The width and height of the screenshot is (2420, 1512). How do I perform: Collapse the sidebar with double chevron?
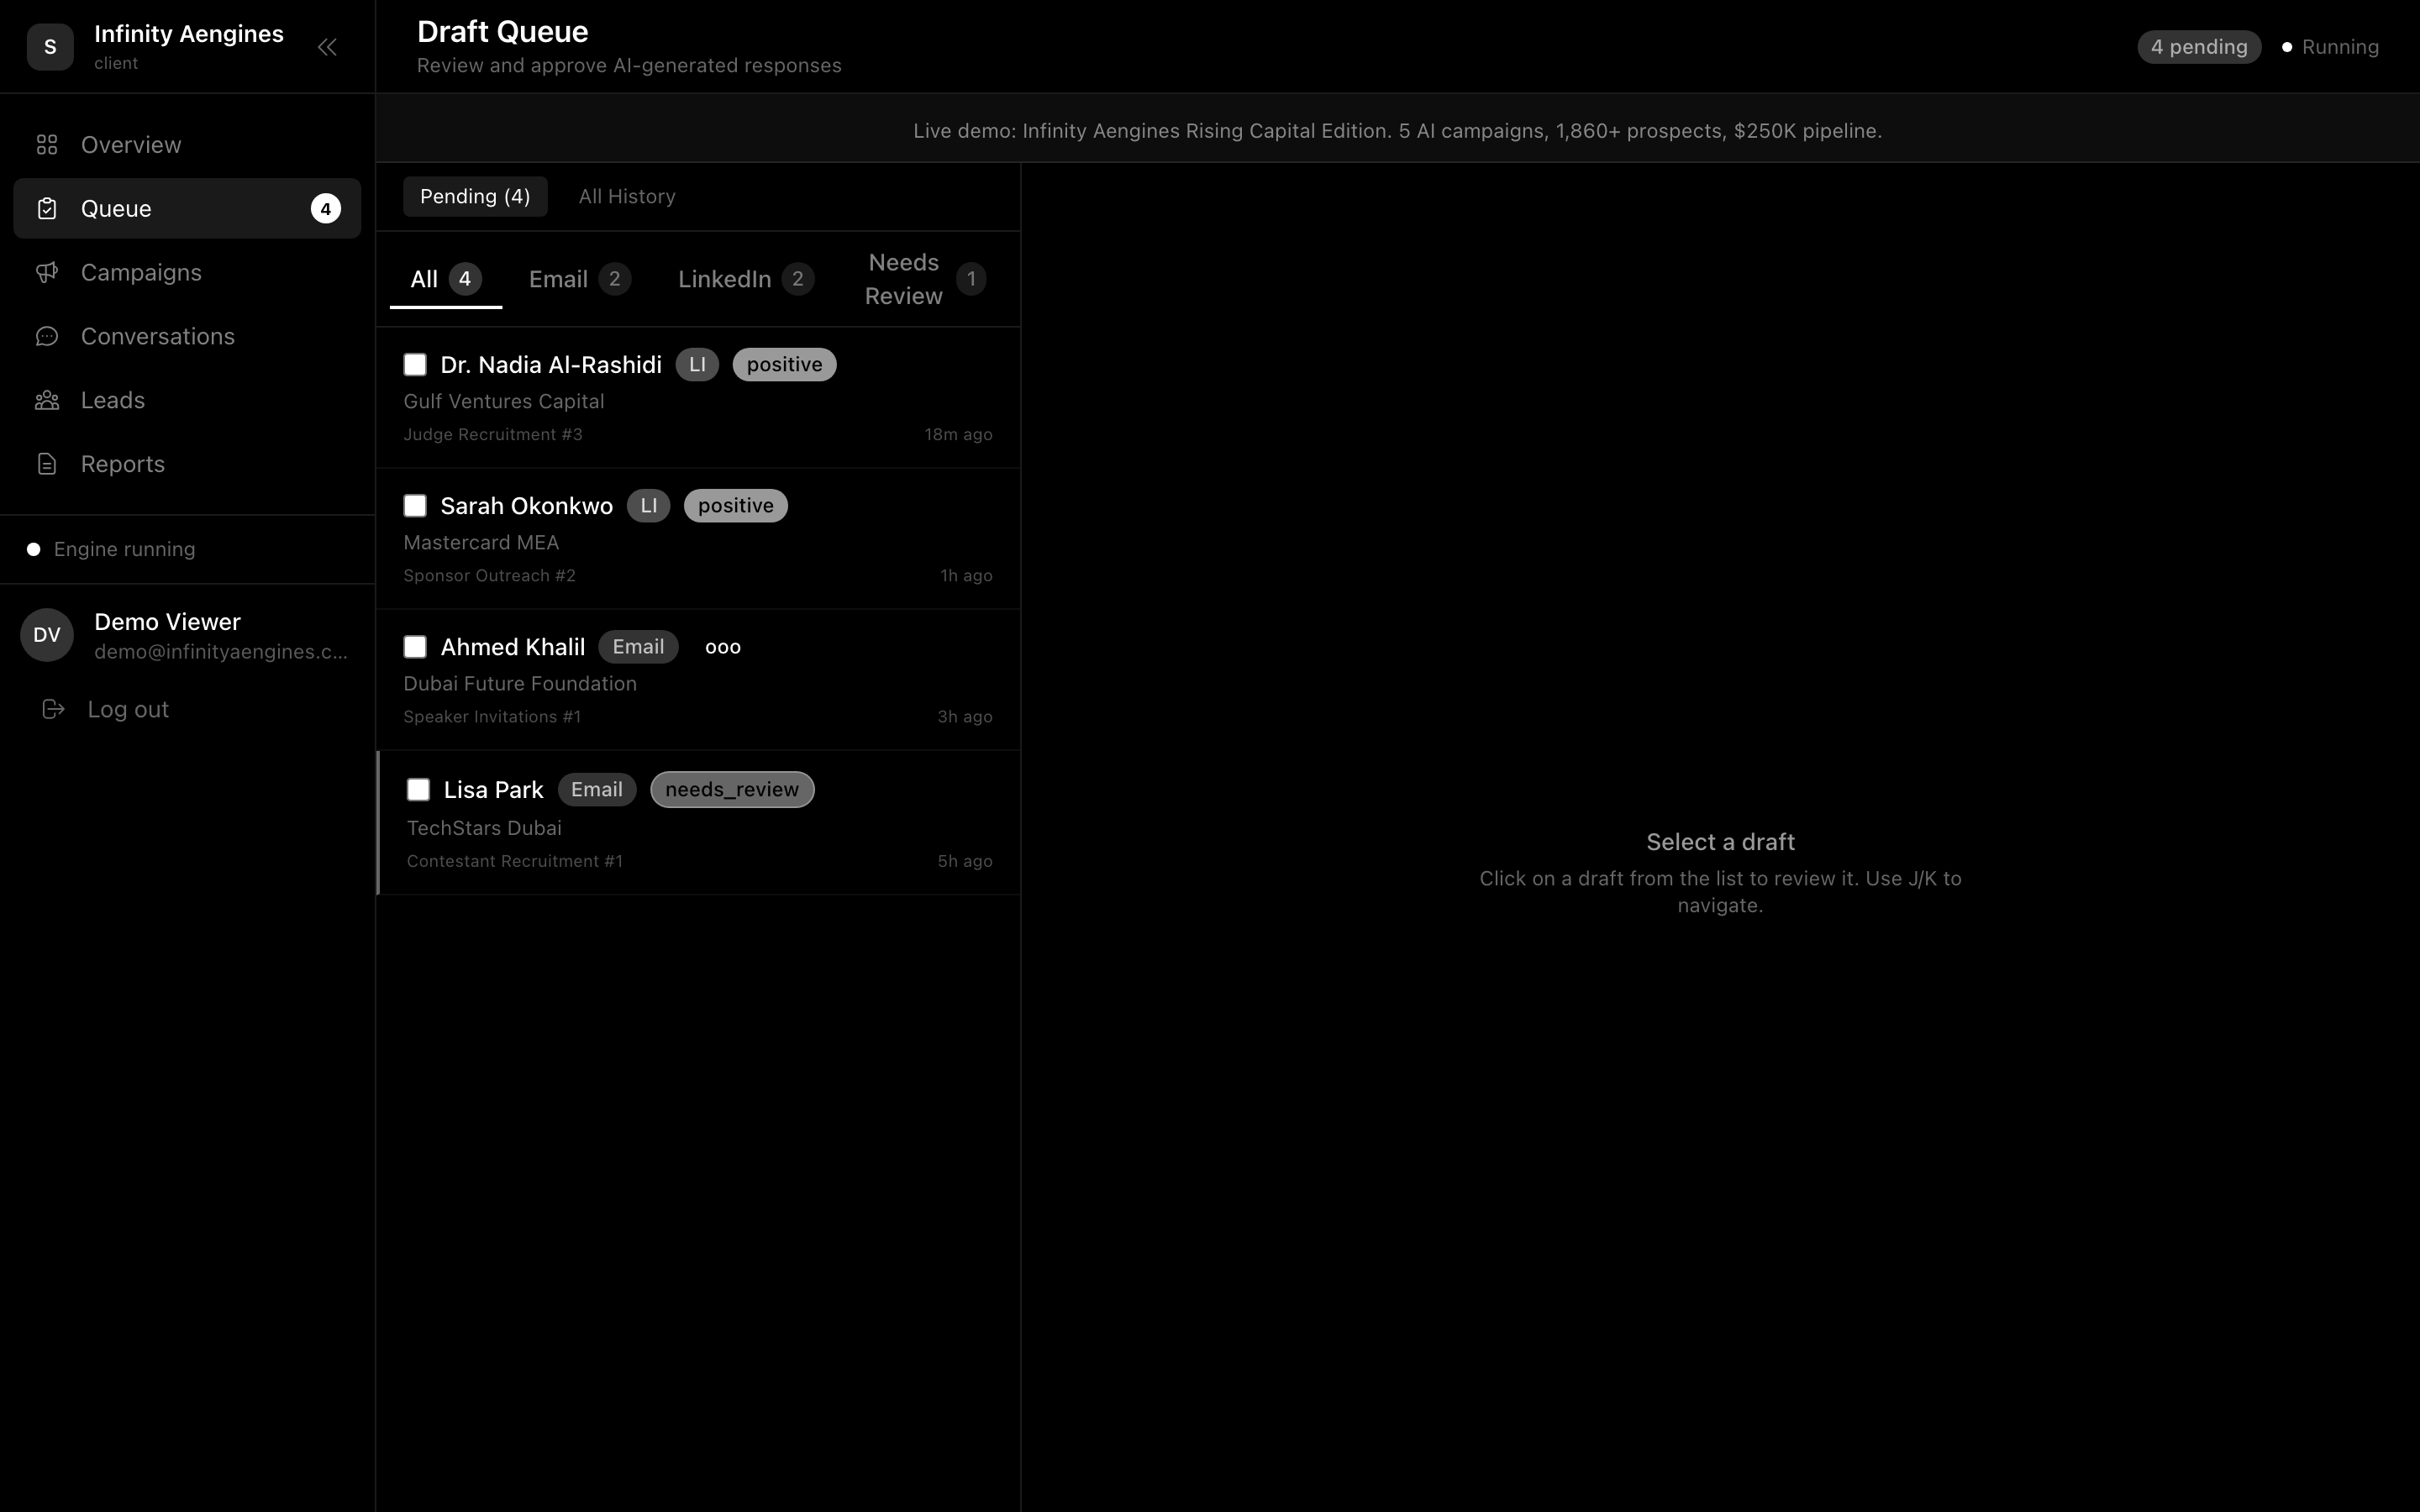[327, 47]
